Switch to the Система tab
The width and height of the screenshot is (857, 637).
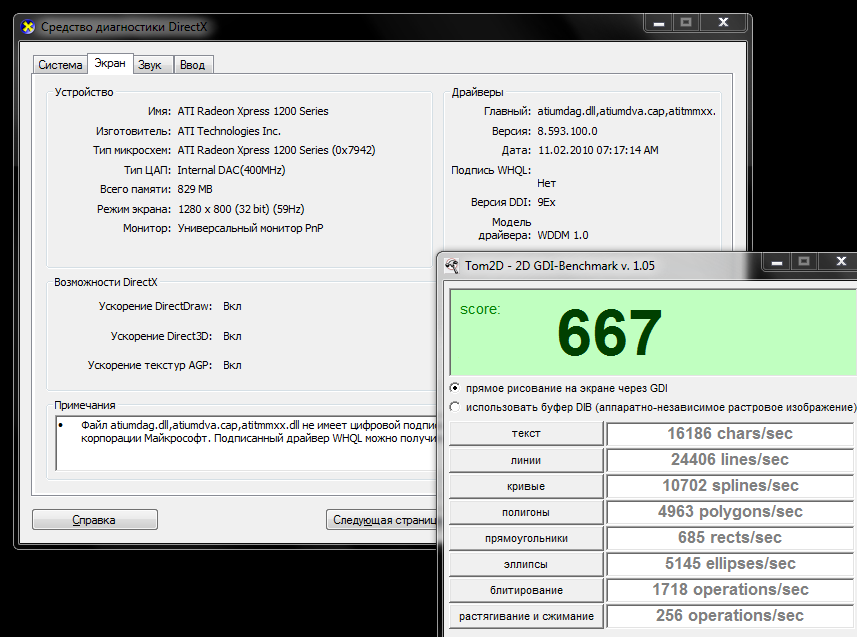click(60, 65)
